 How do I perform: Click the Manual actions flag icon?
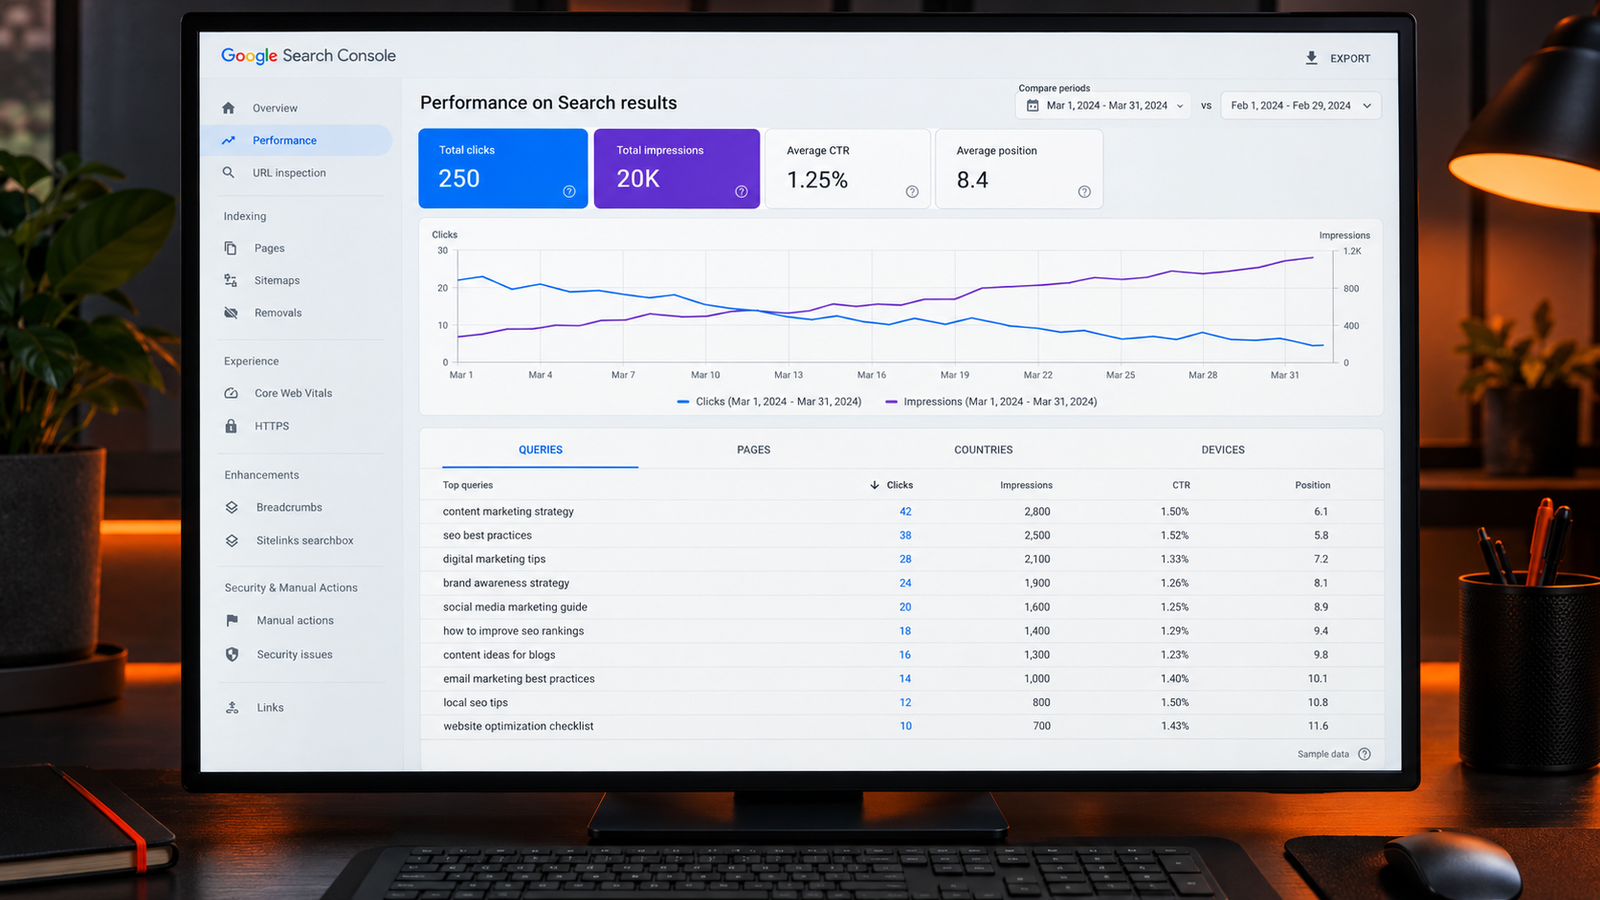click(232, 620)
